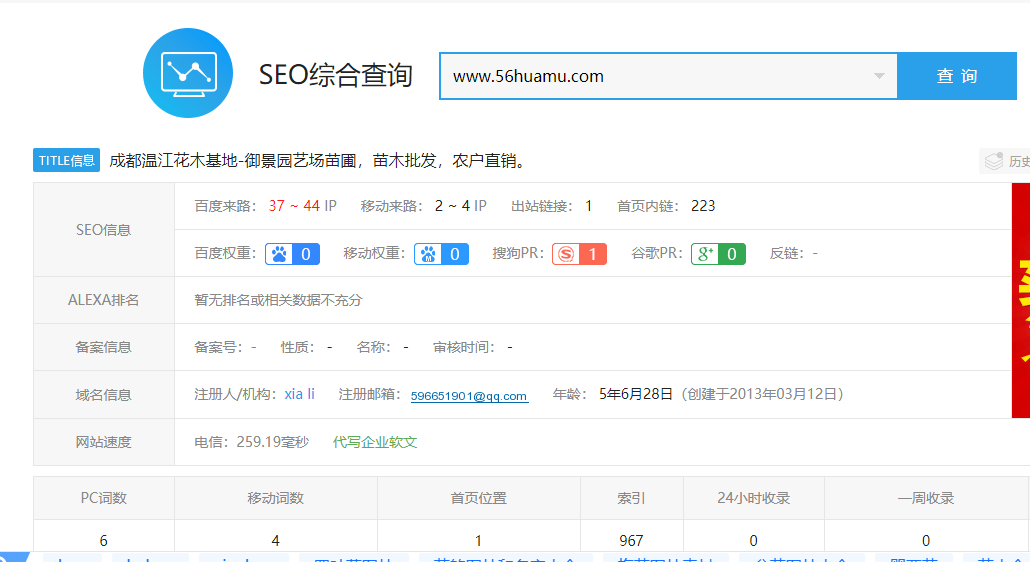Click the 出站链接 count 1
The height and width of the screenshot is (562, 1030).
pos(588,206)
